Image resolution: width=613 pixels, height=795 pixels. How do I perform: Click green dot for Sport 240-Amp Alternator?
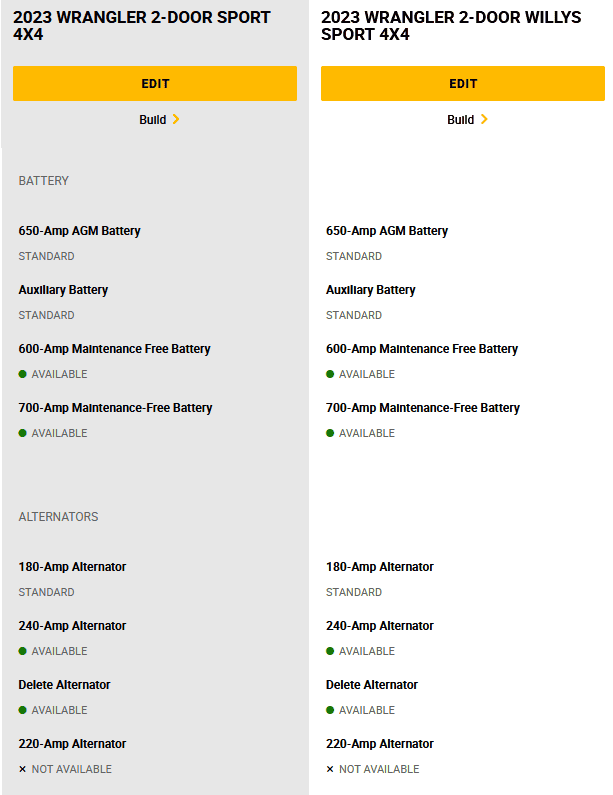[22, 651]
